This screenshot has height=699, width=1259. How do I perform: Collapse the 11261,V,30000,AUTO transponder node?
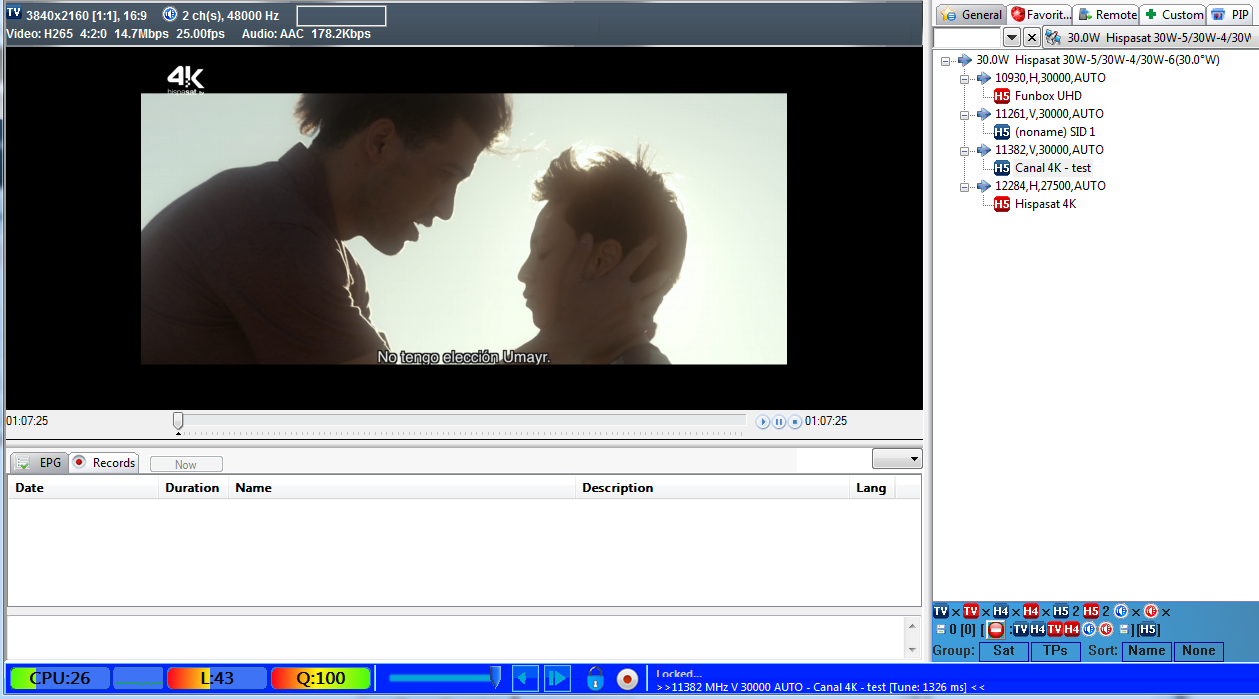tap(965, 114)
